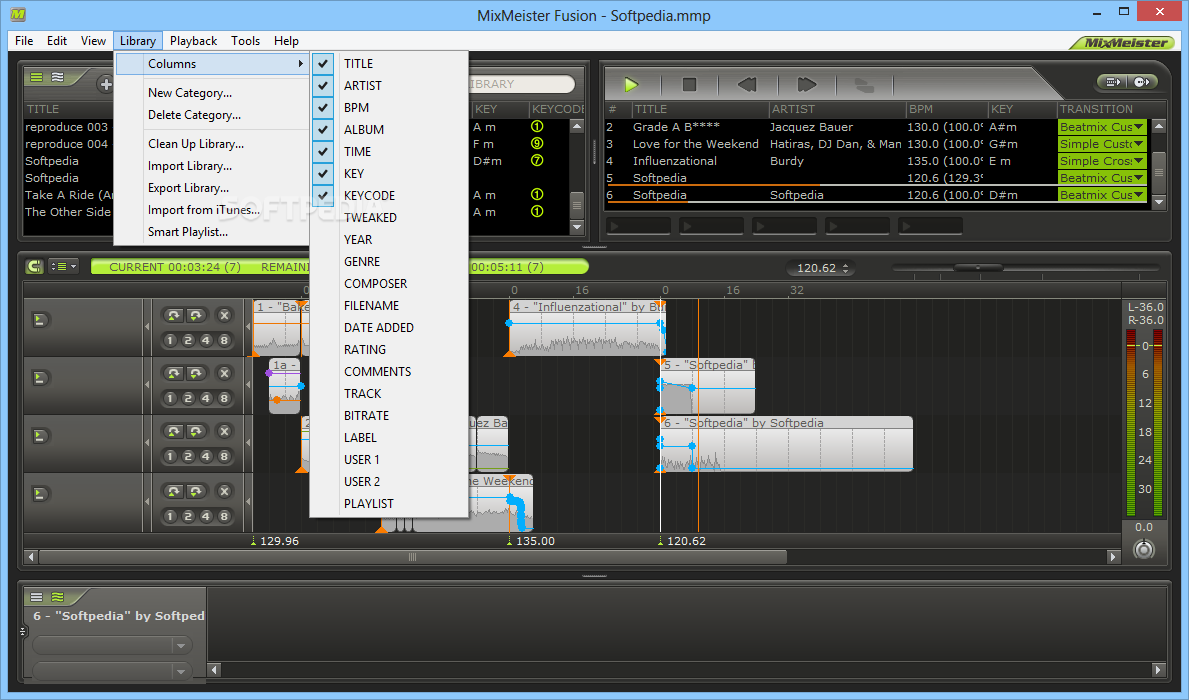Click the X button on third track lane
The height and width of the screenshot is (700, 1189).
pyautogui.click(x=224, y=432)
